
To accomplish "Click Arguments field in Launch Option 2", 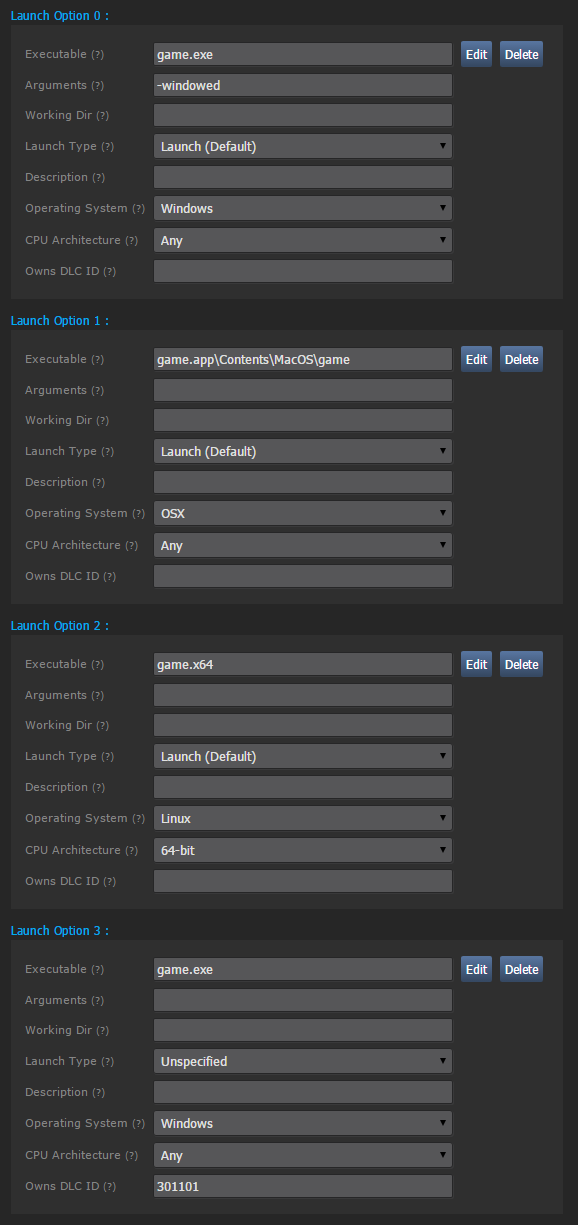I will point(303,695).
